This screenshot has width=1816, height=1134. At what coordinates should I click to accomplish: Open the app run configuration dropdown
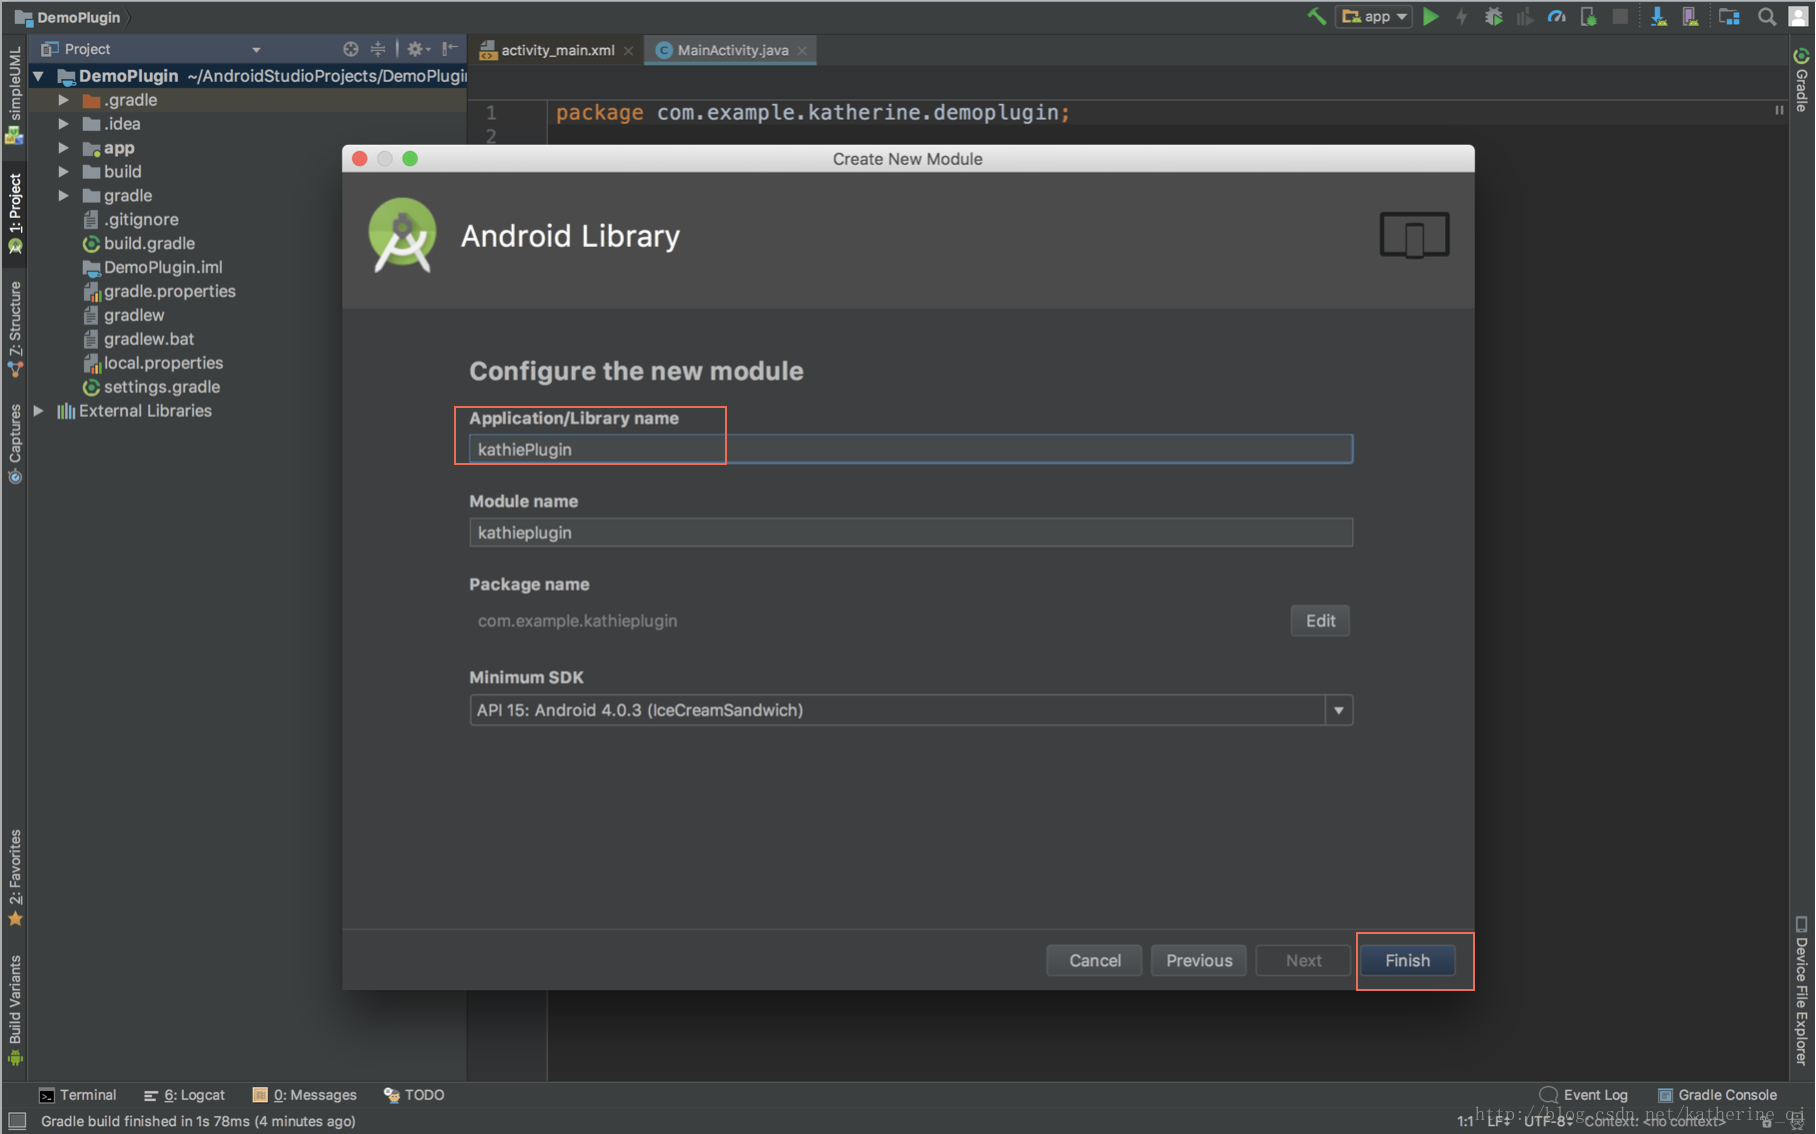[1375, 16]
